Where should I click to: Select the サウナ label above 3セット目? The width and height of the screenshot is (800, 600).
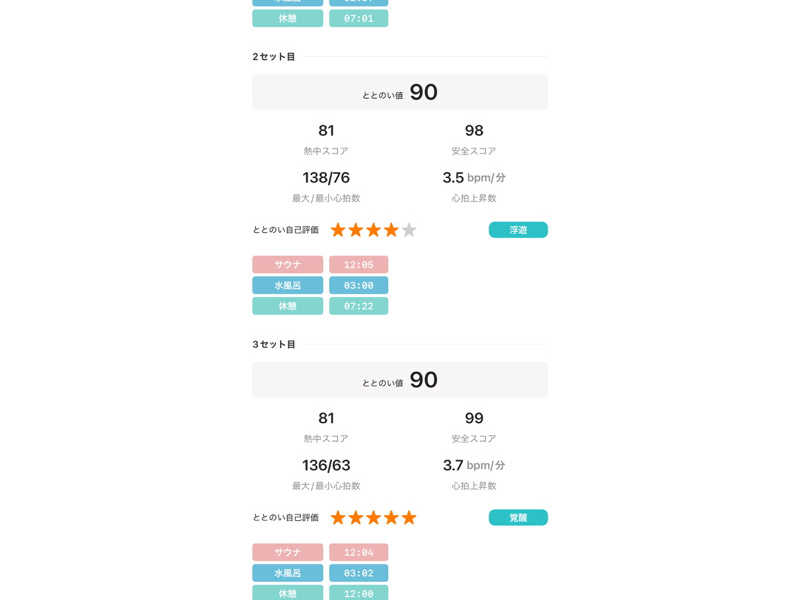click(x=288, y=265)
